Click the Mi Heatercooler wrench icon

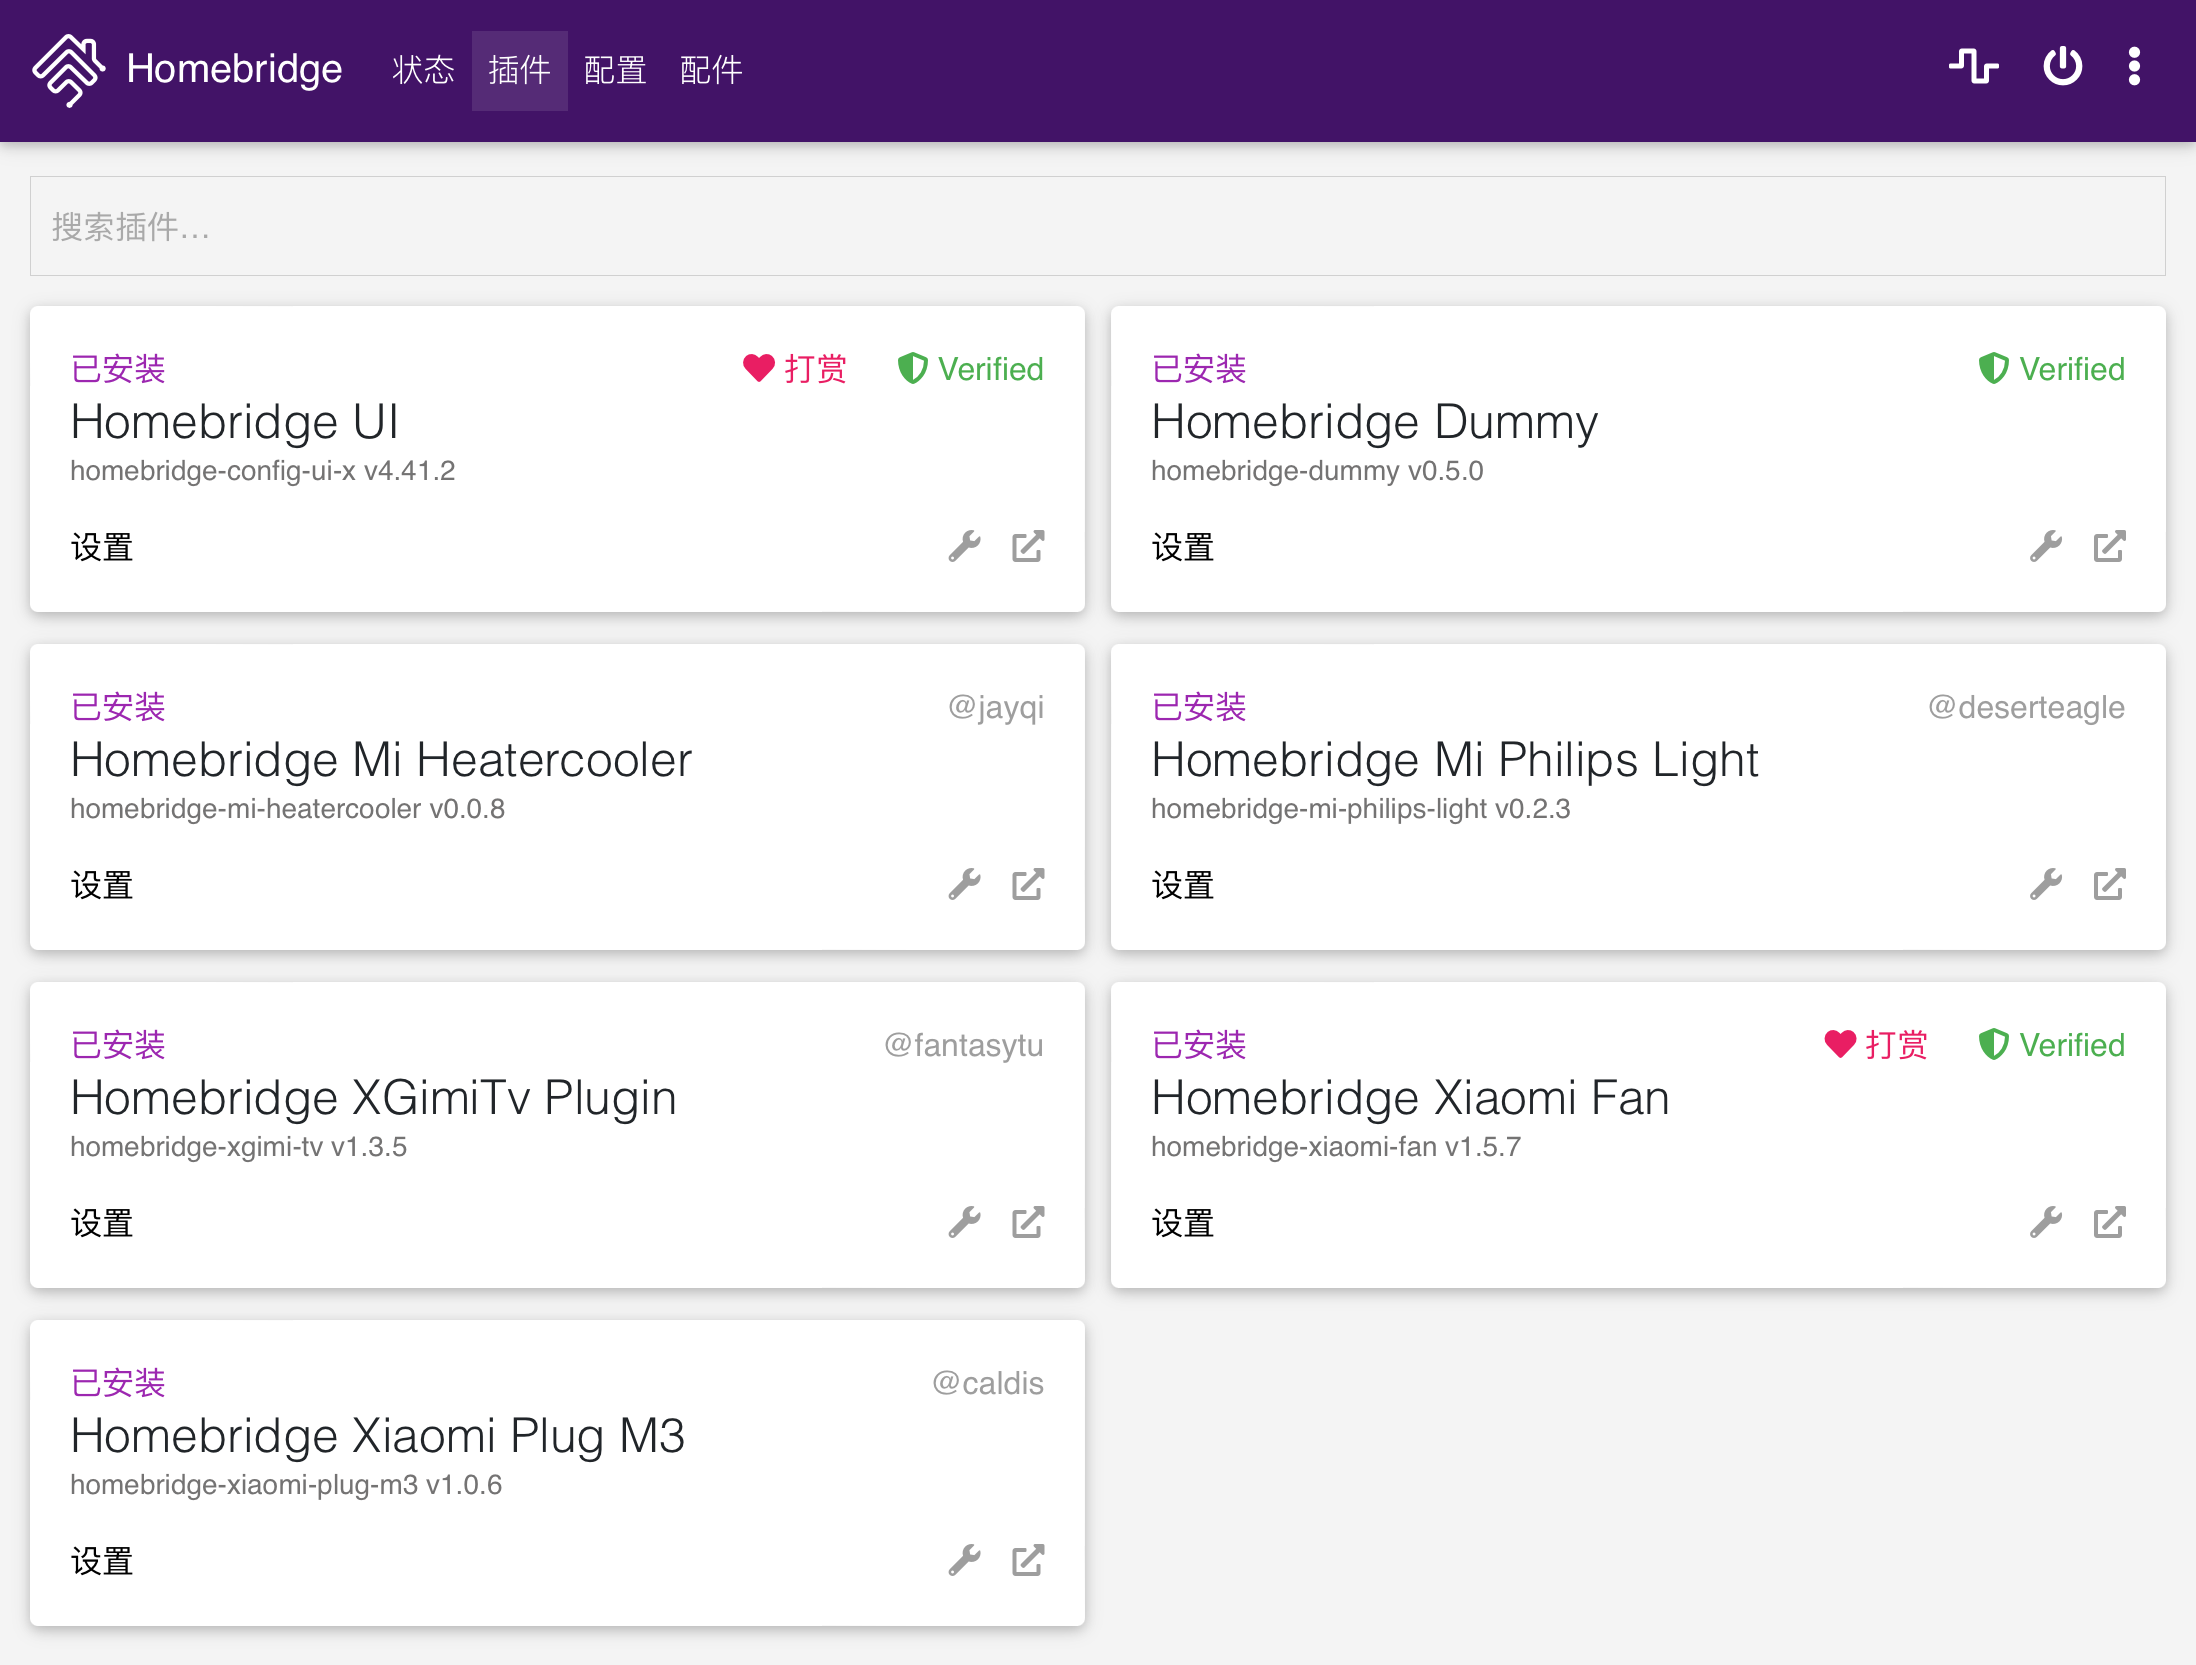click(965, 885)
